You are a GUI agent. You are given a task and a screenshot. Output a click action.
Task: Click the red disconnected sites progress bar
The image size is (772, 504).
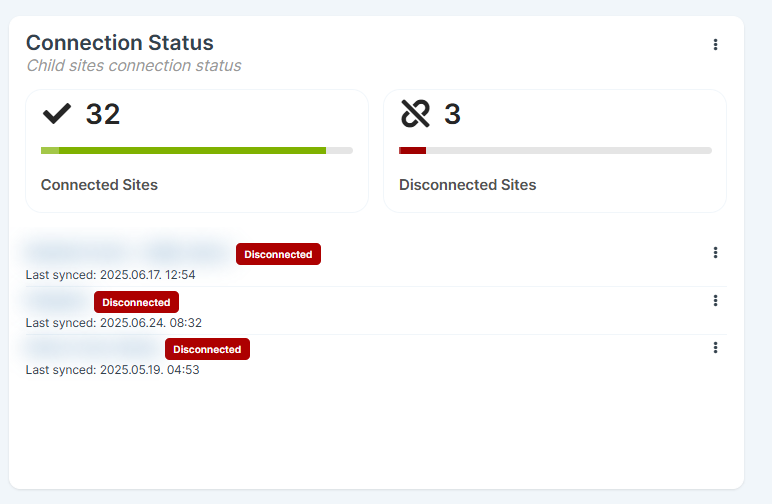point(555,151)
